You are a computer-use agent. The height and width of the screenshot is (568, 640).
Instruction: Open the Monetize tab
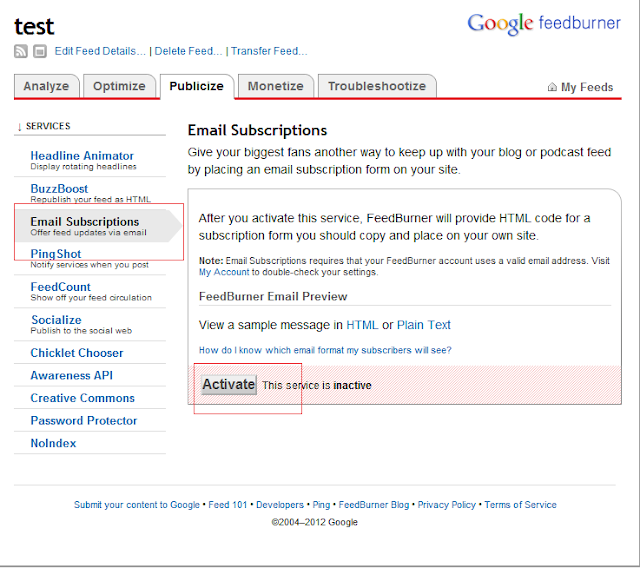coord(275,86)
